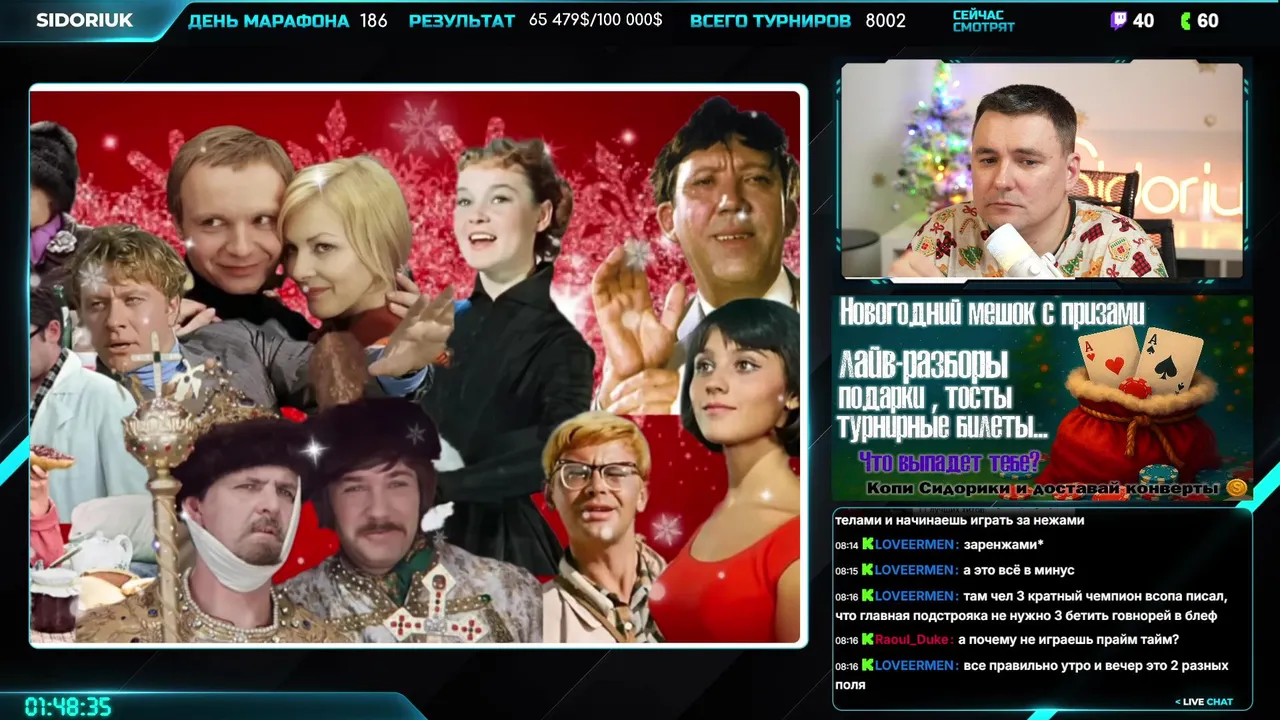Click Kick badge beside 'все правильно утро' message
This screenshot has height=720, width=1280.
click(868, 666)
